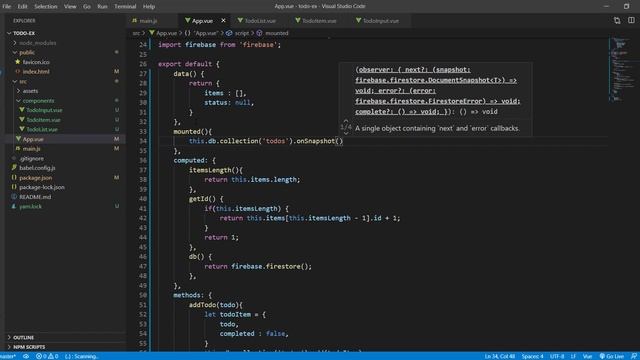Open the Edit menu
Image resolution: width=640 pixels, height=360 pixels.
pyautogui.click(x=22, y=7)
